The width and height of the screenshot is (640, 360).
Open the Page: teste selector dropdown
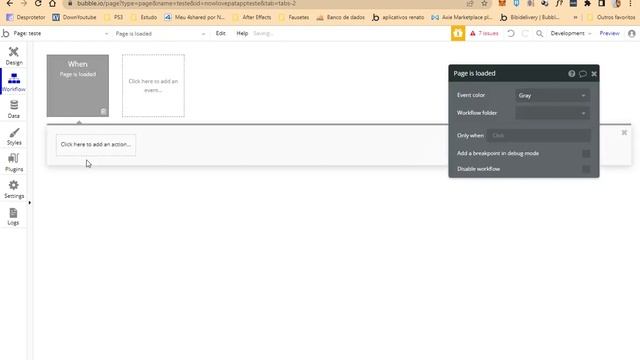click(x=60, y=33)
